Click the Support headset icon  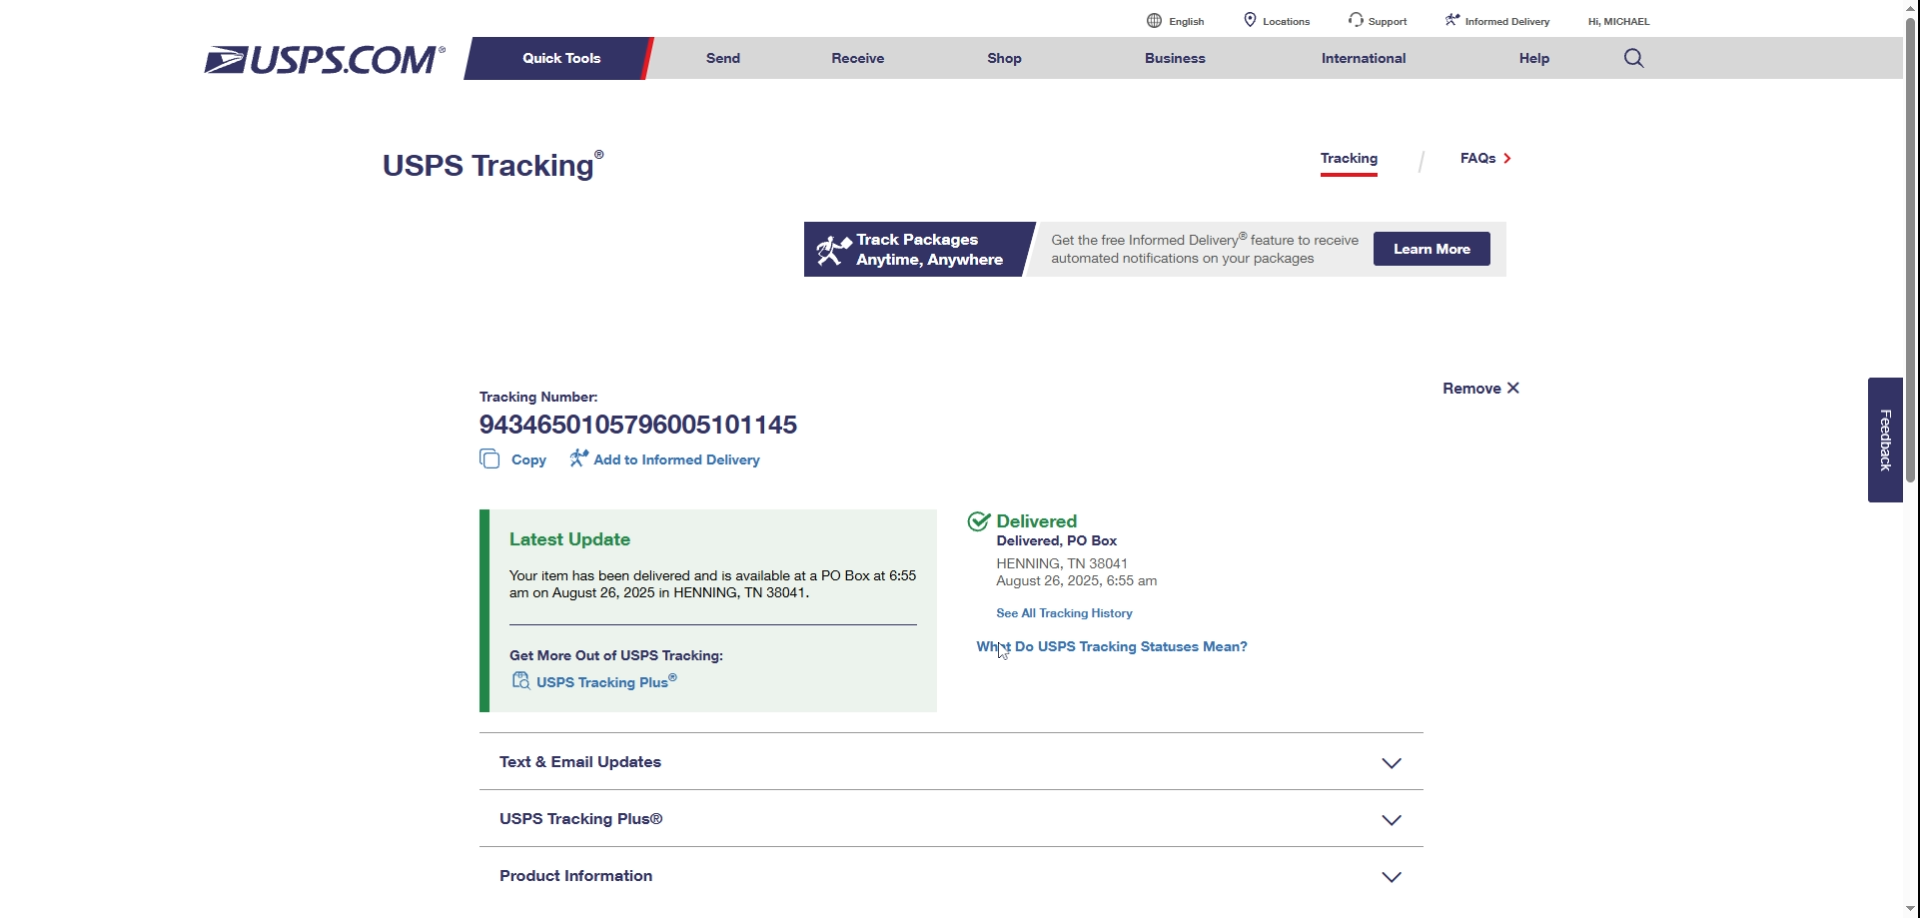coord(1355,20)
